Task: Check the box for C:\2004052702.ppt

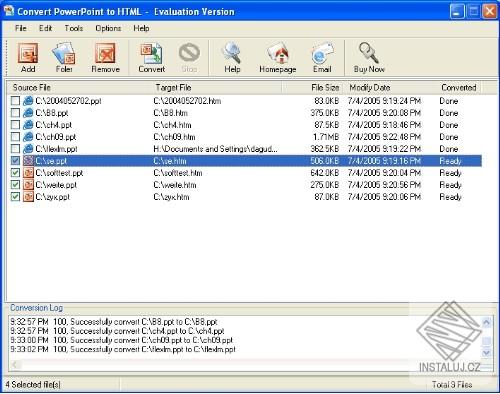Action: pos(15,101)
